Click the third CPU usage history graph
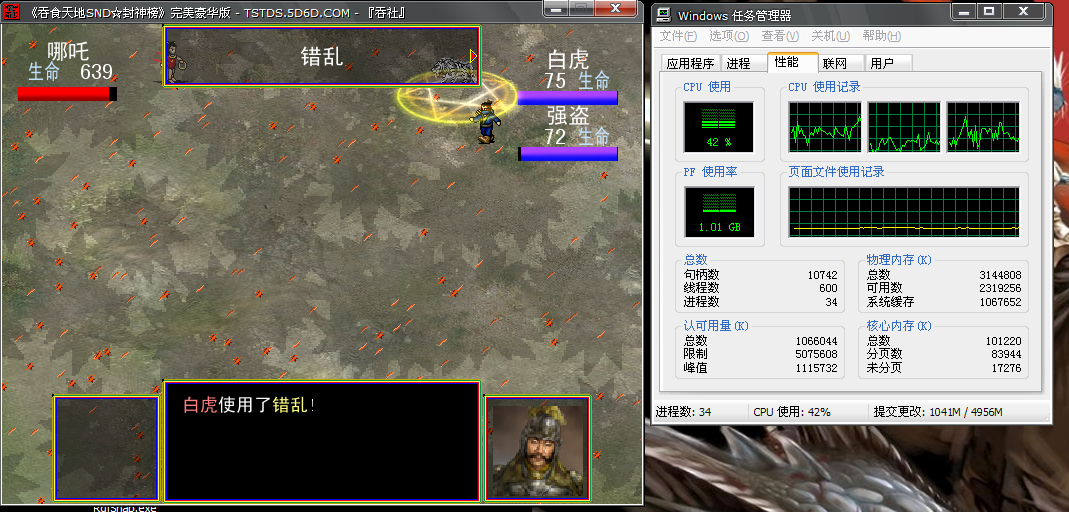Viewport: 1069px width, 512px height. pyautogui.click(x=983, y=127)
